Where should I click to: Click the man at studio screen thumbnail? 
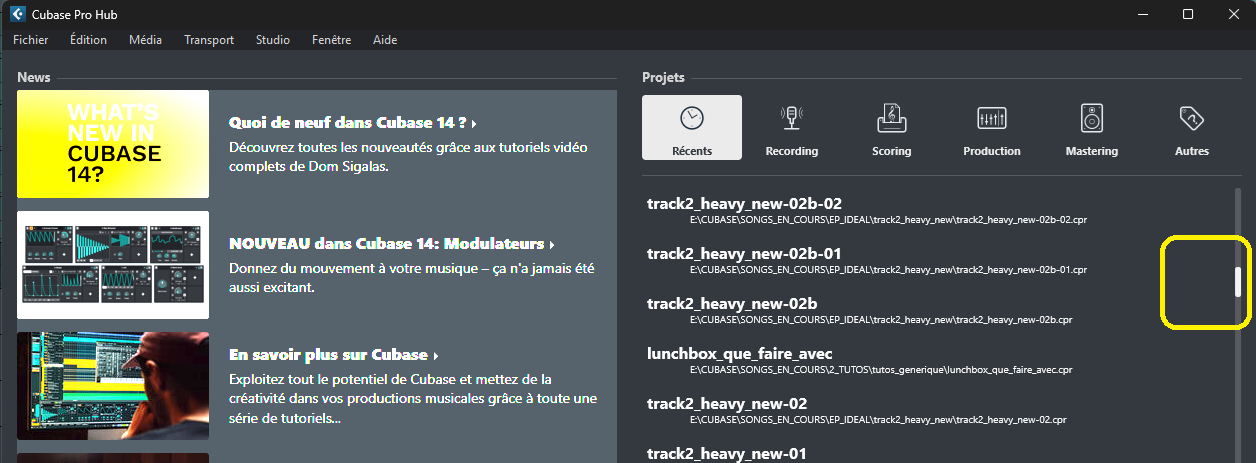click(x=113, y=386)
